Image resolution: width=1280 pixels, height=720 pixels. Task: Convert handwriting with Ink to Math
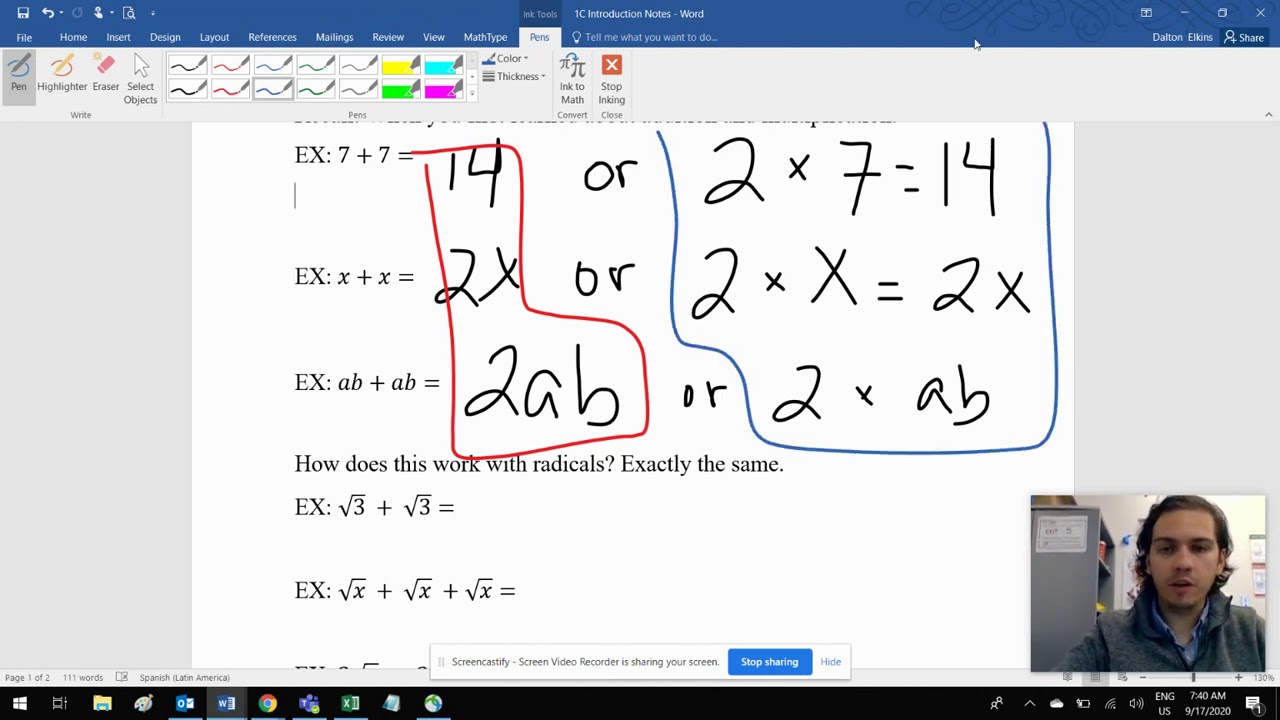tap(572, 80)
